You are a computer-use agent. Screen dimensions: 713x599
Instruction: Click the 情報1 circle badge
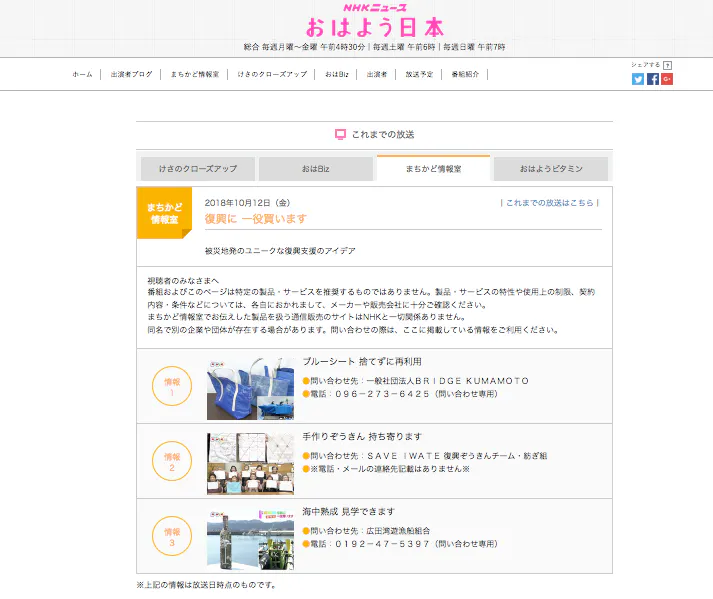171,386
